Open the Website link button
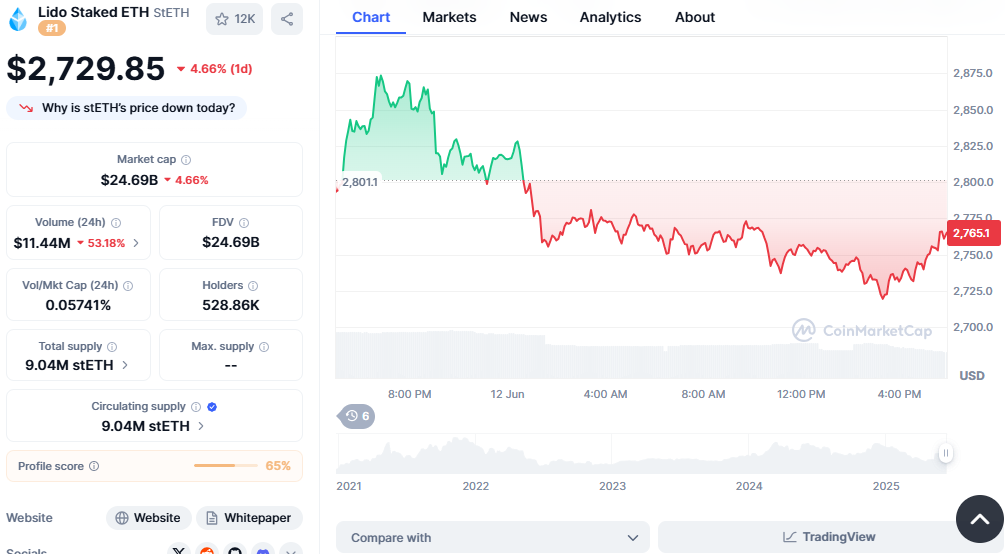Viewport: 1005px width, 554px height. pyautogui.click(x=148, y=517)
